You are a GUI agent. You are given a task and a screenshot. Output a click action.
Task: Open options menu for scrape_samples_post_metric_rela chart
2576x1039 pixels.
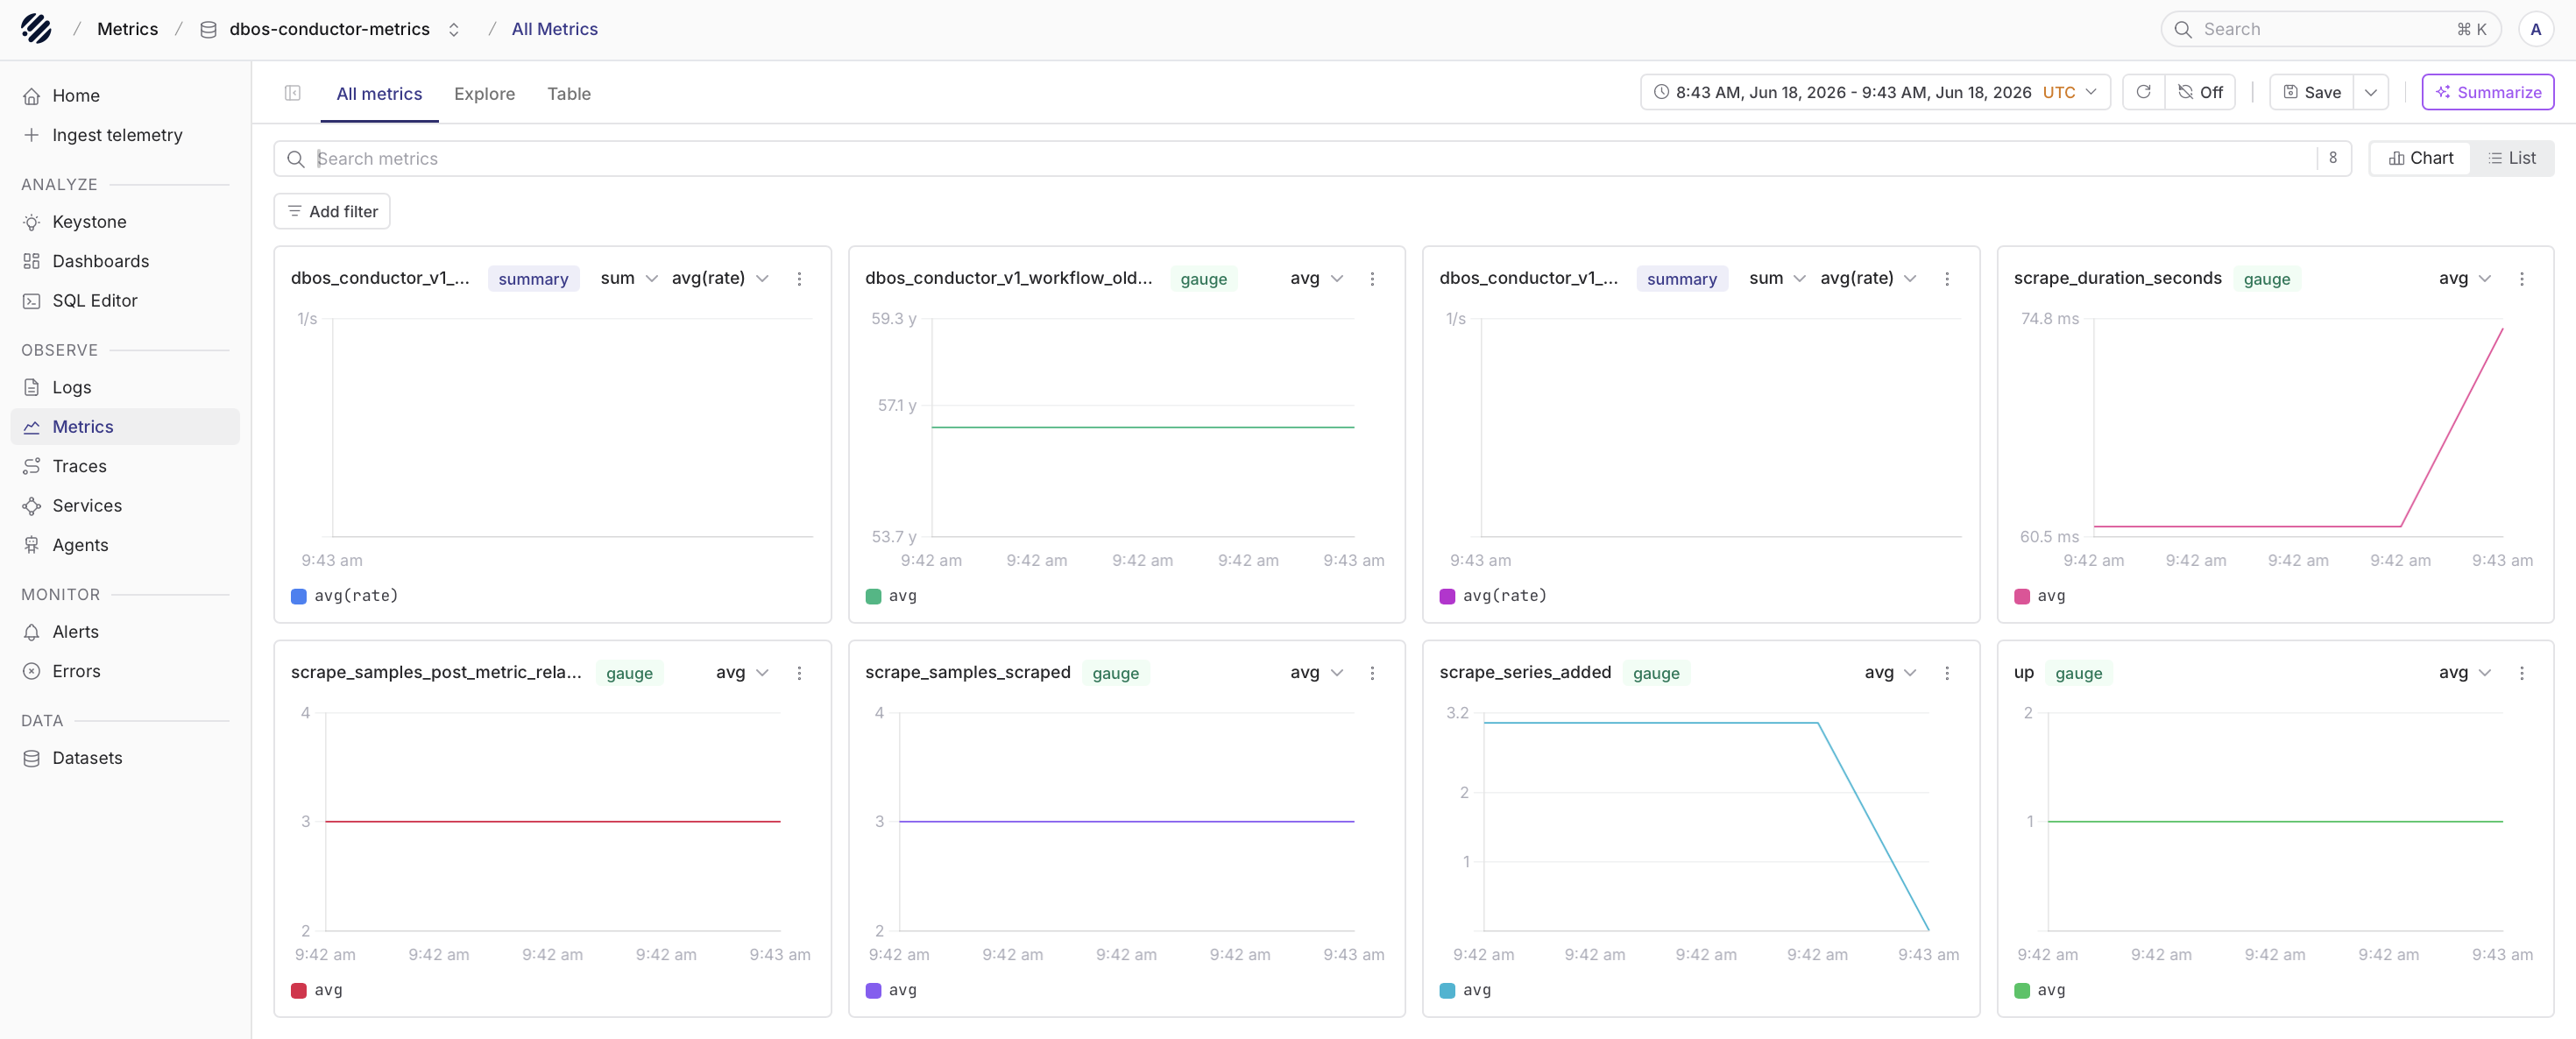[x=799, y=673]
